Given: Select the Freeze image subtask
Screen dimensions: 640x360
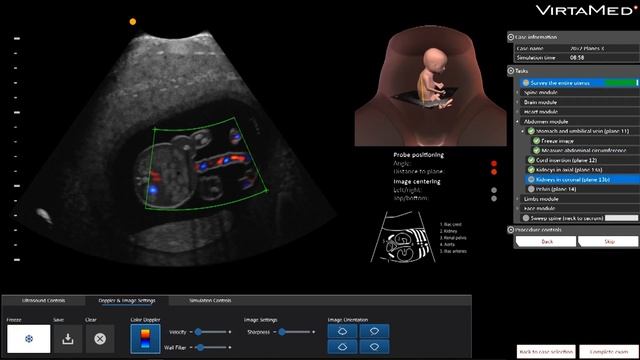Looking at the screenshot, I should click(x=584, y=141).
